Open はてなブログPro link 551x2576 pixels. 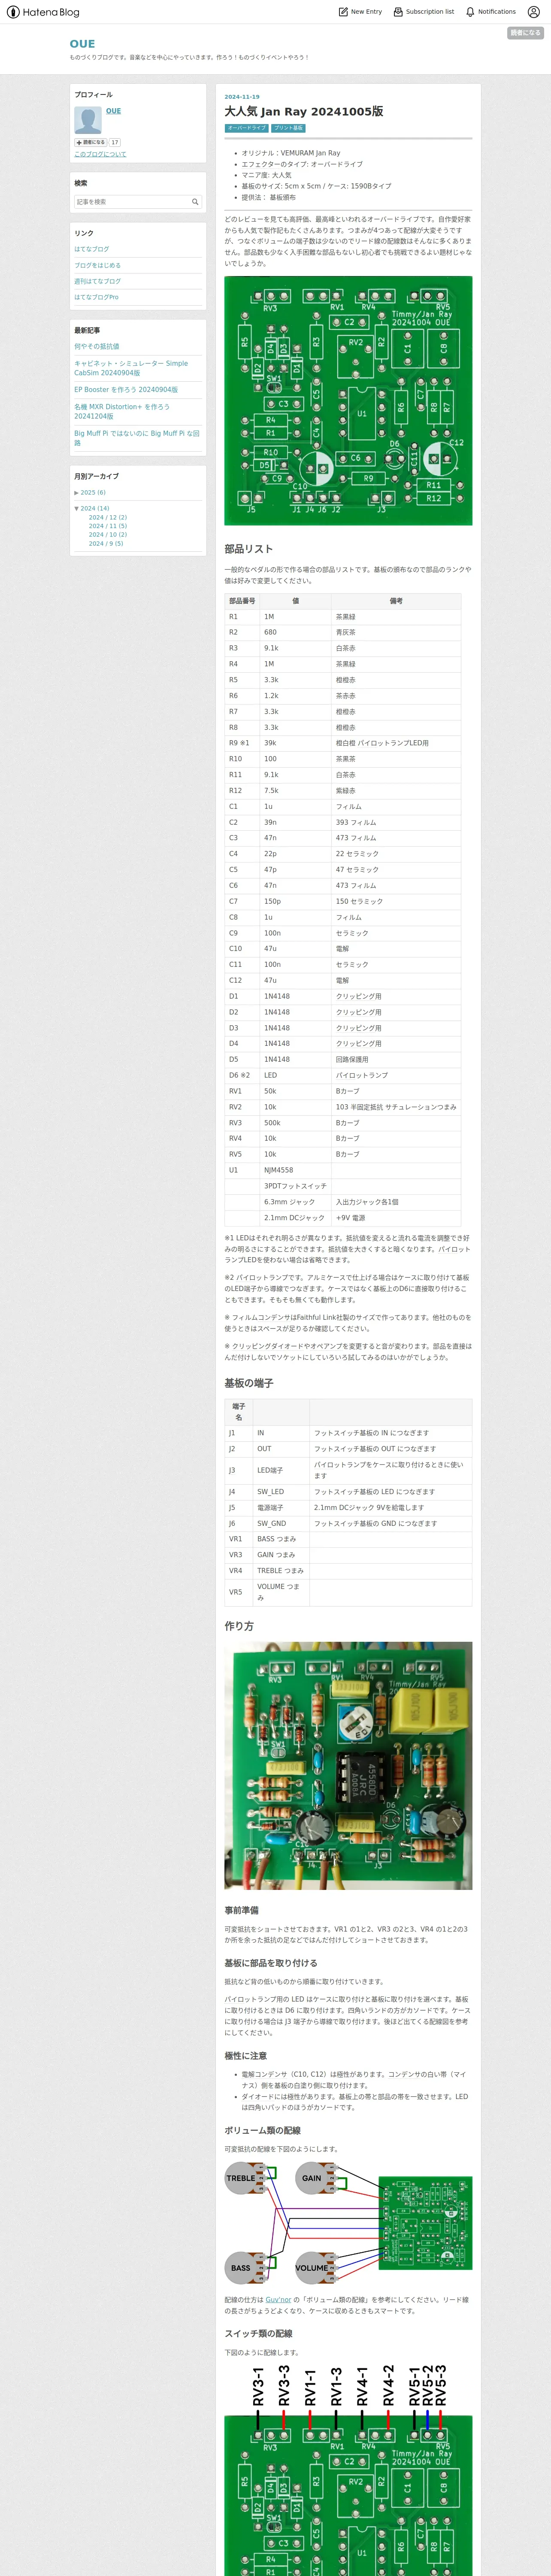tap(96, 297)
